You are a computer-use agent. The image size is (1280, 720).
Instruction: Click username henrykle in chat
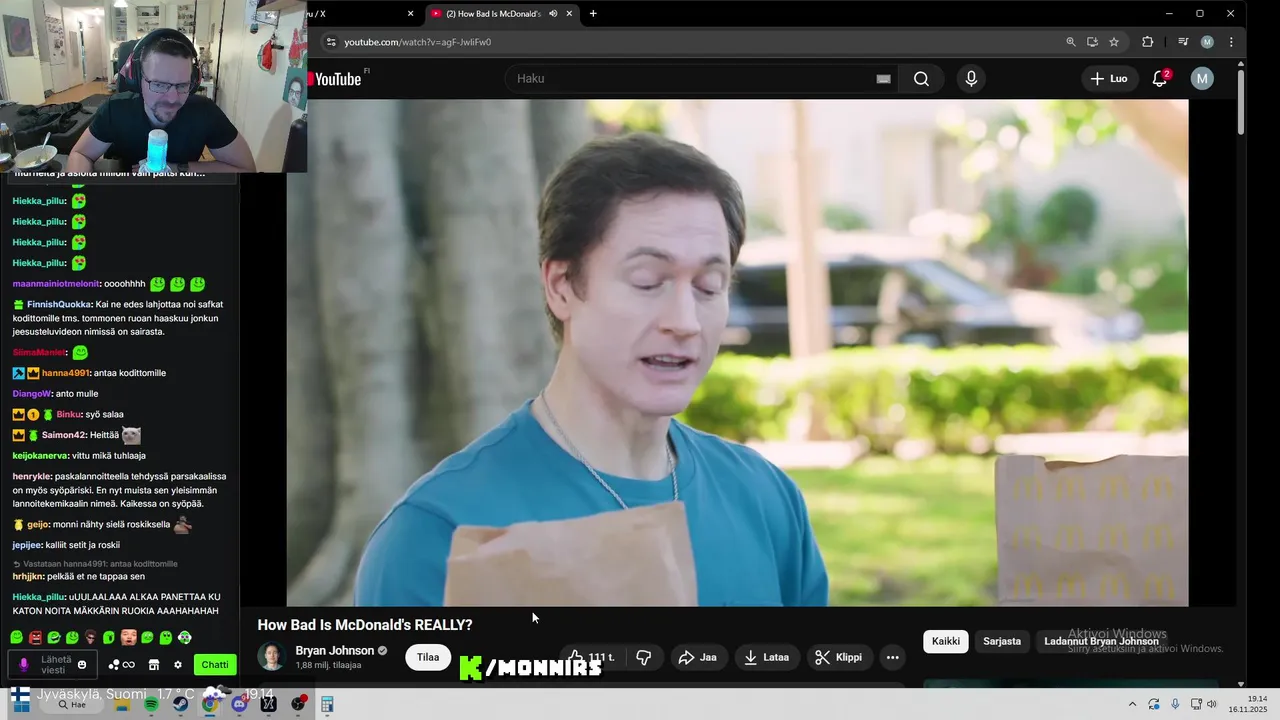pyautogui.click(x=33, y=477)
